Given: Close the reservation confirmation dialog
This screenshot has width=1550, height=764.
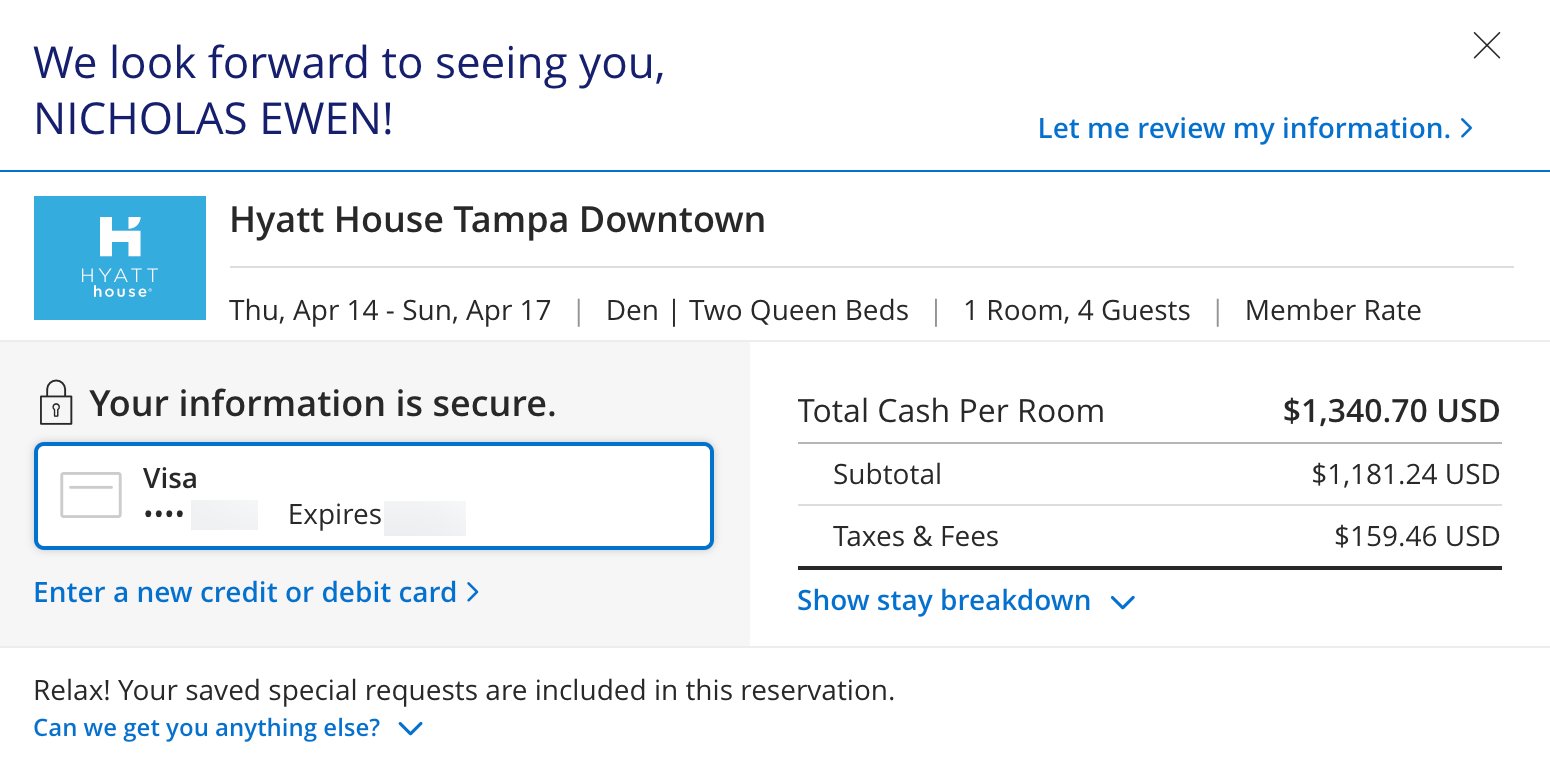Looking at the screenshot, I should pos(1487,46).
